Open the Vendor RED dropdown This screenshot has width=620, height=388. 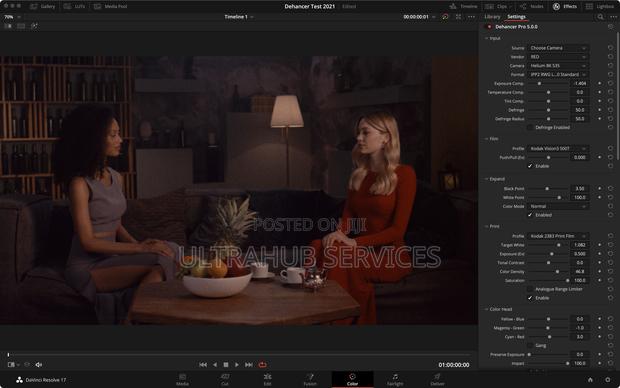(x=558, y=57)
